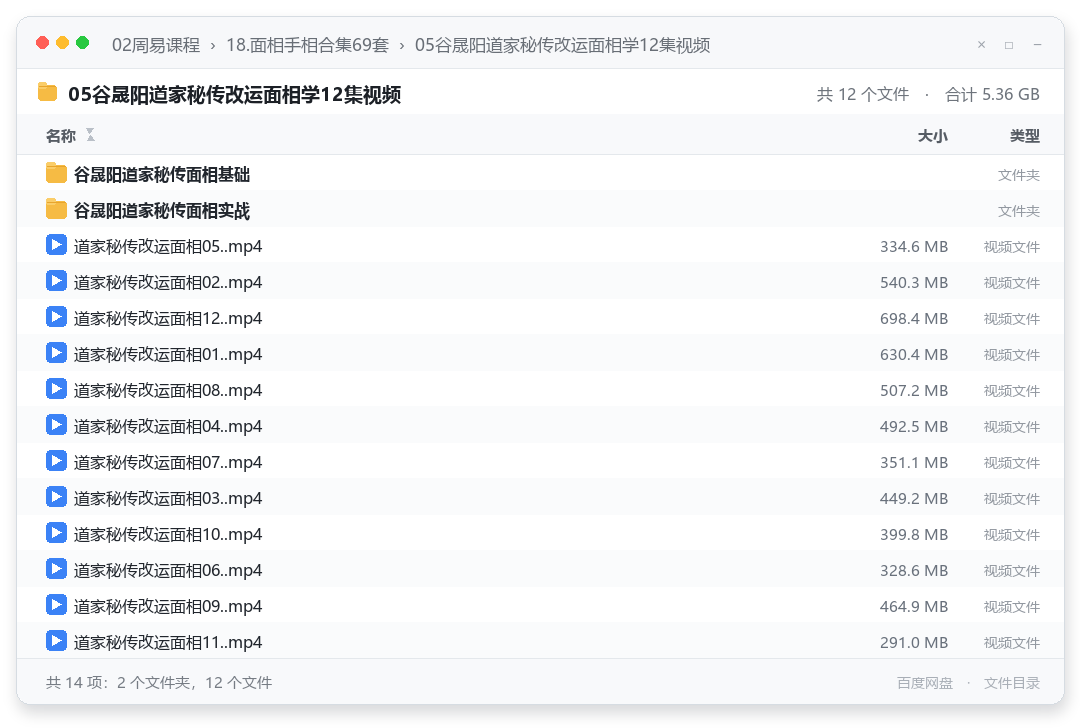Viewport: 1080px width, 728px height.
Task: Click the video icon for 道家秘传改运面相08..mp4
Action: click(56, 389)
